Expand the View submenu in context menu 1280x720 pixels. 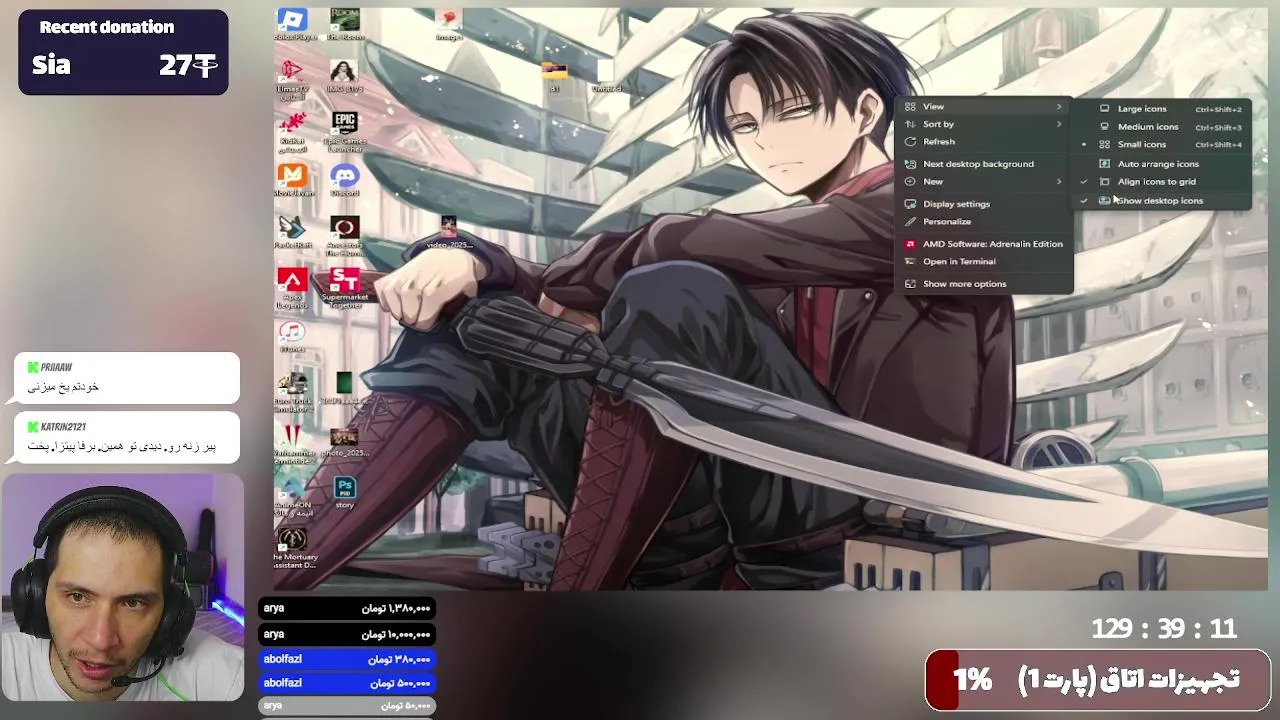point(984,106)
